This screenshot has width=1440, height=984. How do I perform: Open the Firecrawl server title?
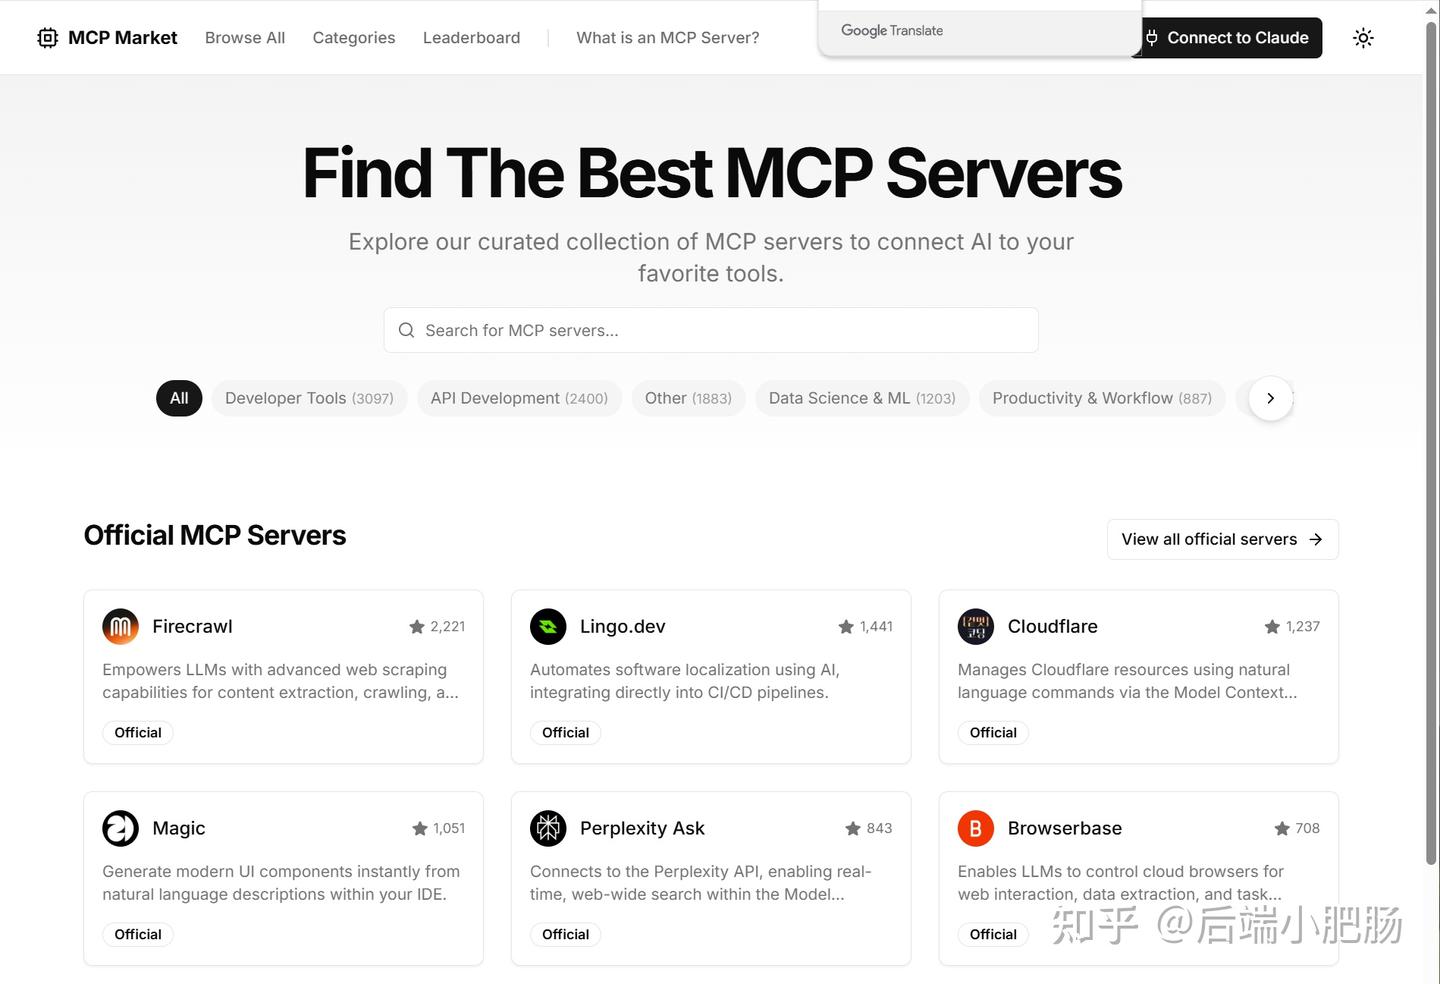pyautogui.click(x=192, y=627)
